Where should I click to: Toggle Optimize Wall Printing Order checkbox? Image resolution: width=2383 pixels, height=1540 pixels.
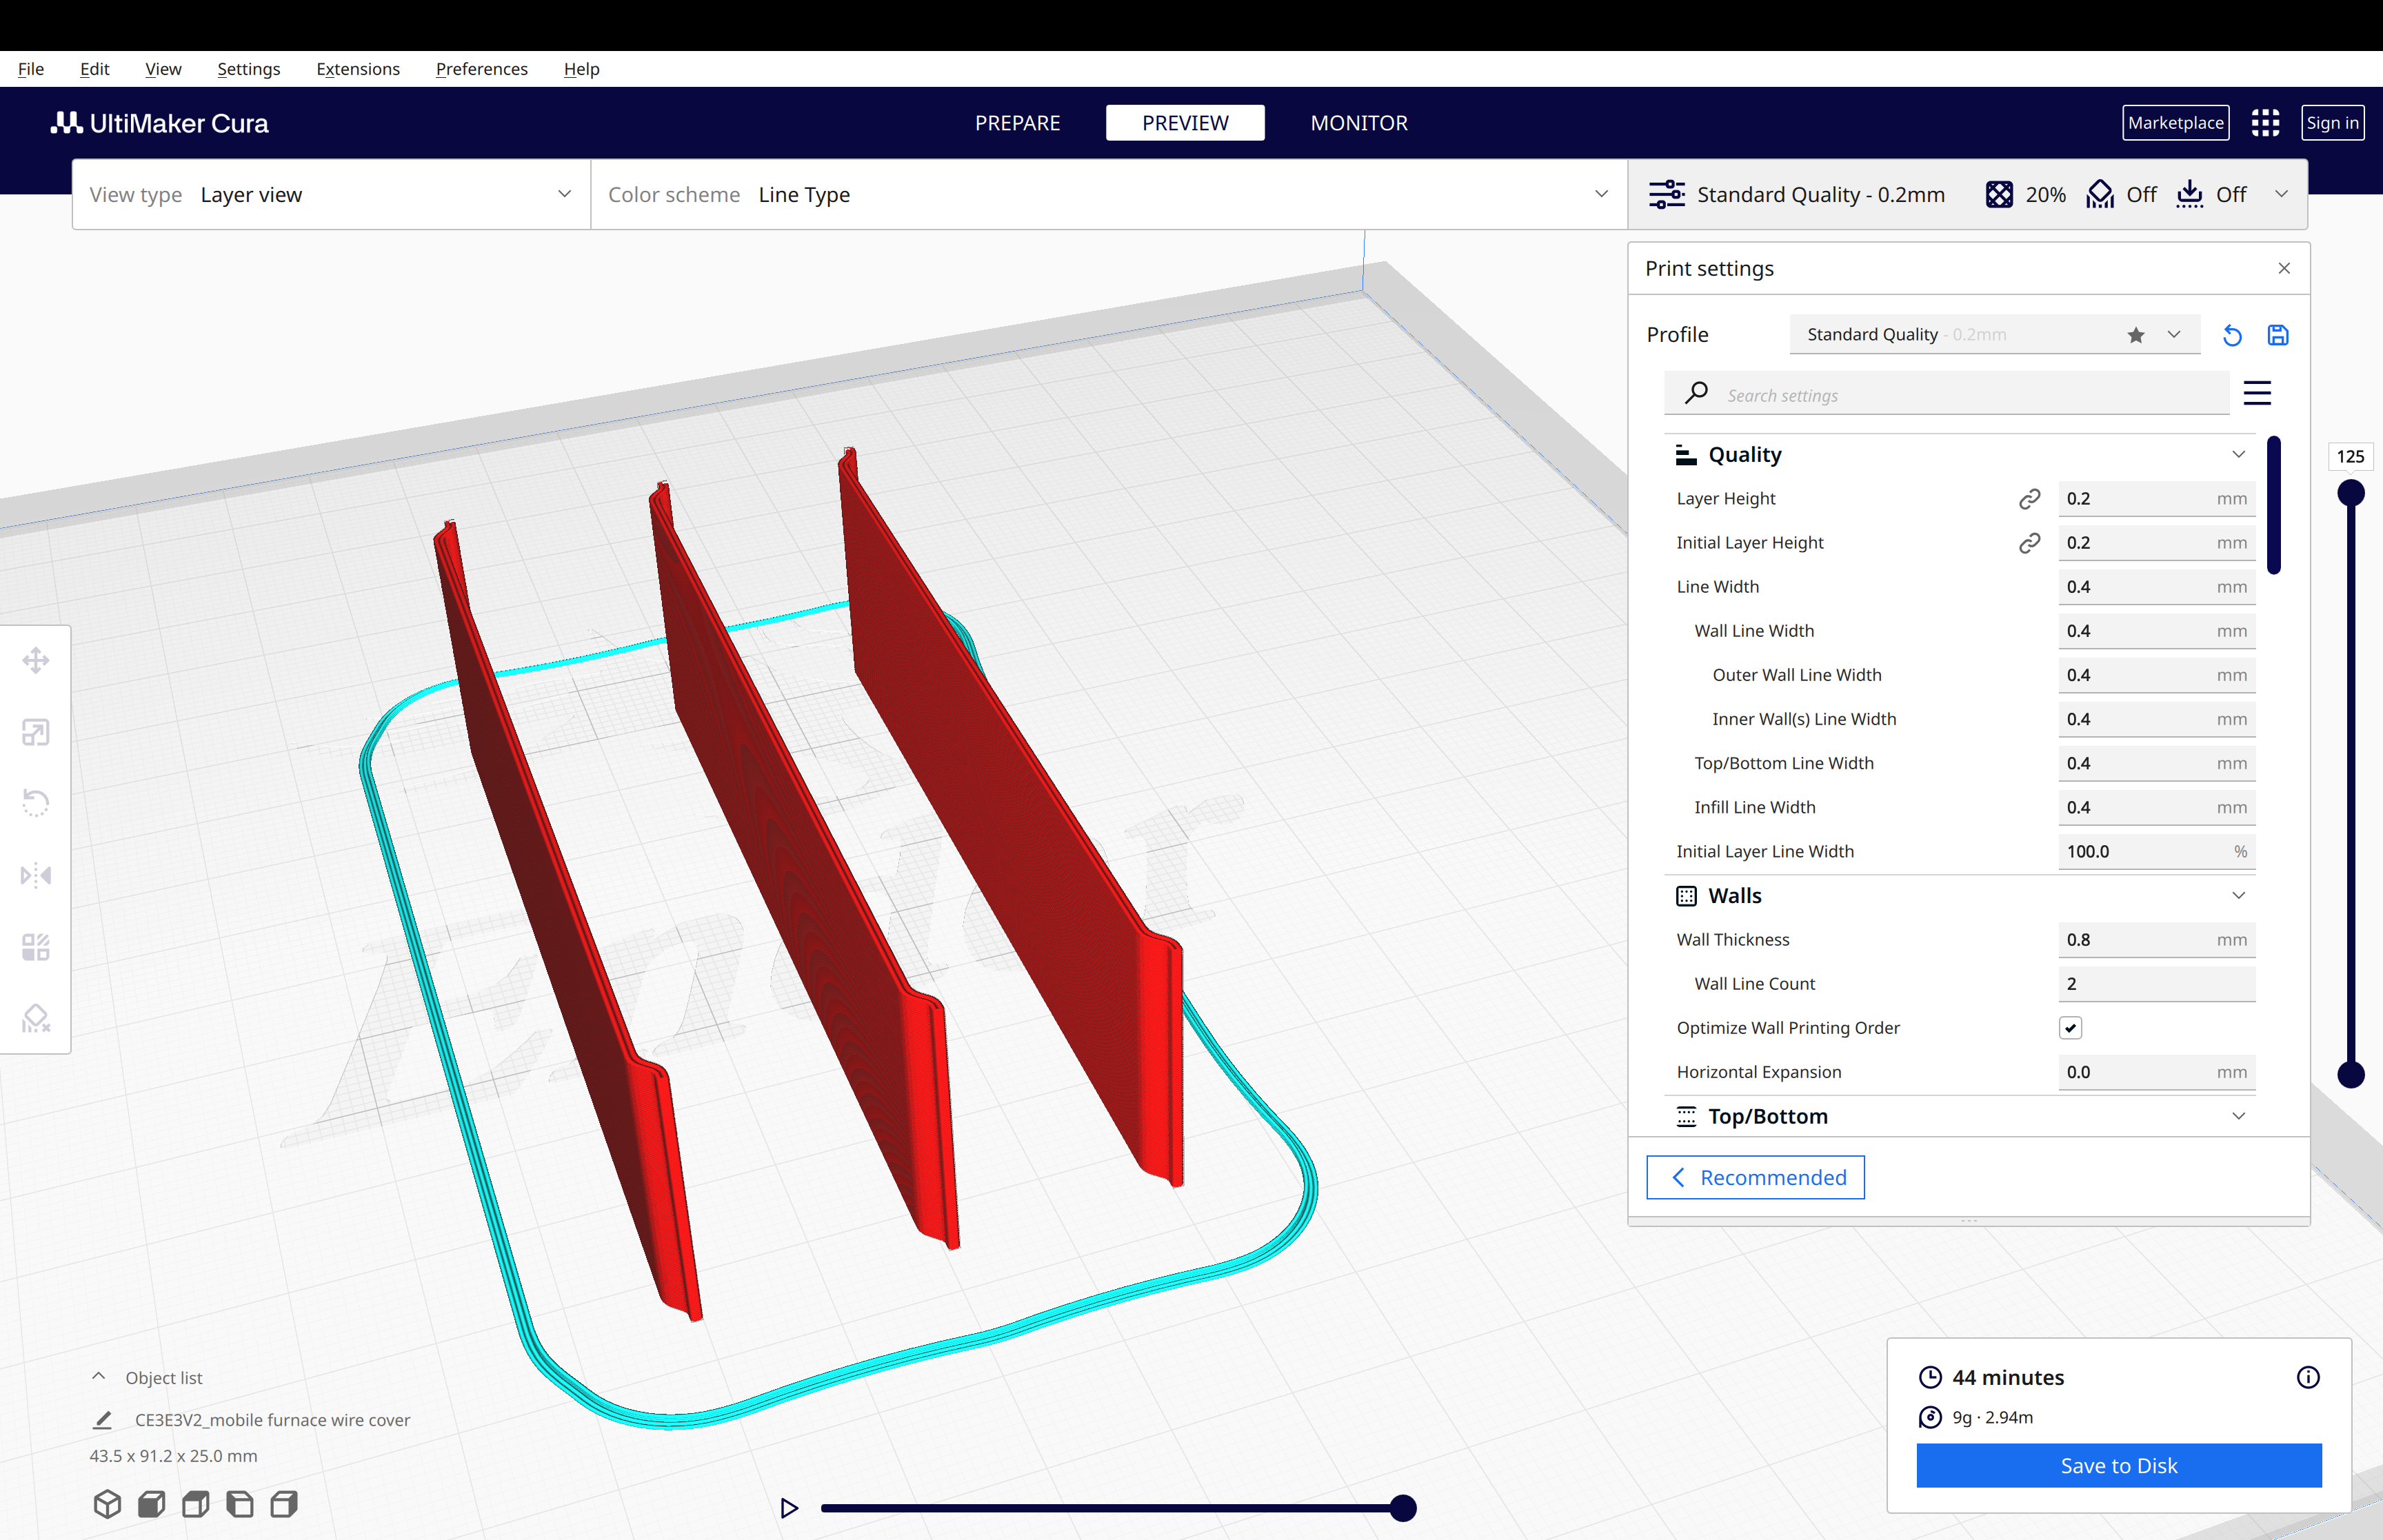2071,1028
